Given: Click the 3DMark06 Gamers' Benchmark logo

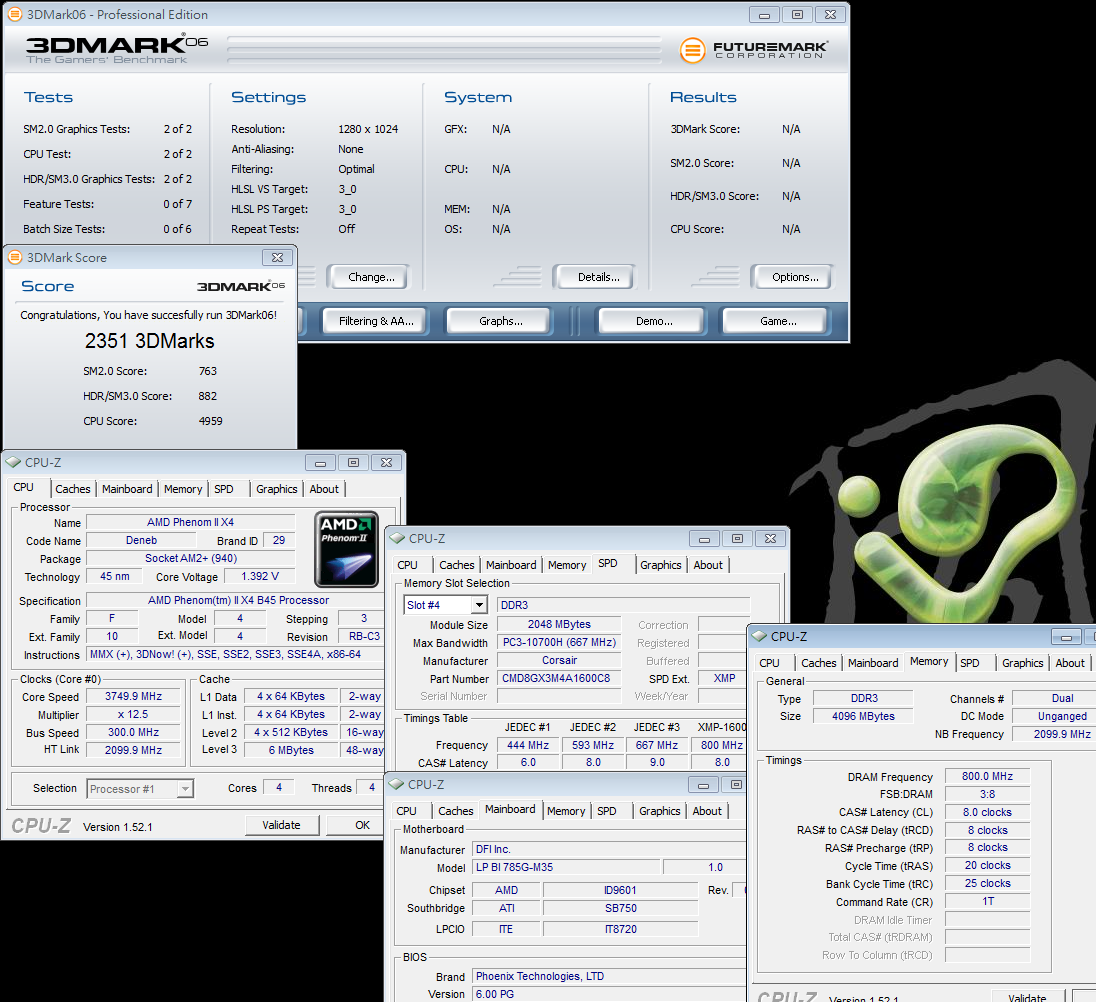Looking at the screenshot, I should click(117, 49).
